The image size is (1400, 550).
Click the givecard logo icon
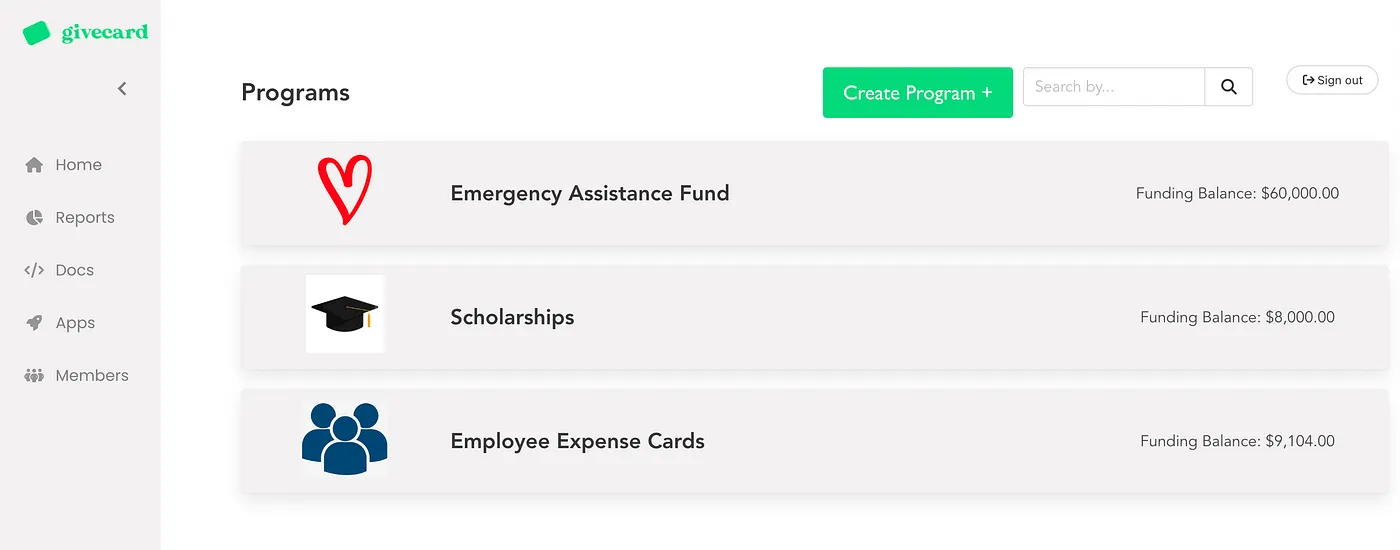click(36, 33)
